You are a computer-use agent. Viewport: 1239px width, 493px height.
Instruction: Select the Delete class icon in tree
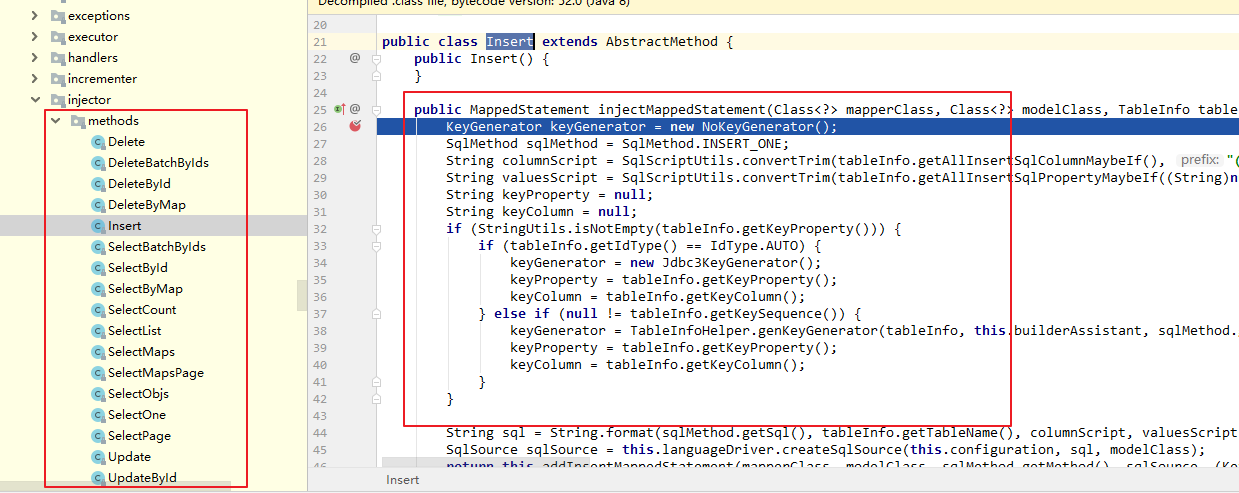pyautogui.click(x=98, y=142)
